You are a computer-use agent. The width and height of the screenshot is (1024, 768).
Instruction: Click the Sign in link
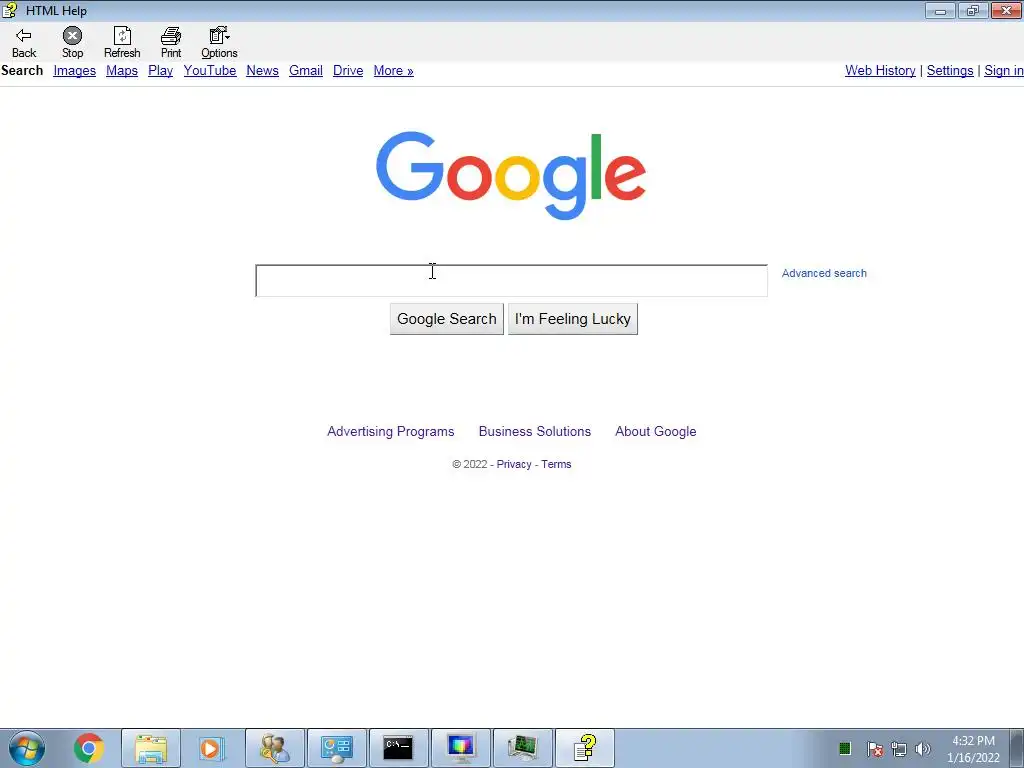(x=1004, y=71)
